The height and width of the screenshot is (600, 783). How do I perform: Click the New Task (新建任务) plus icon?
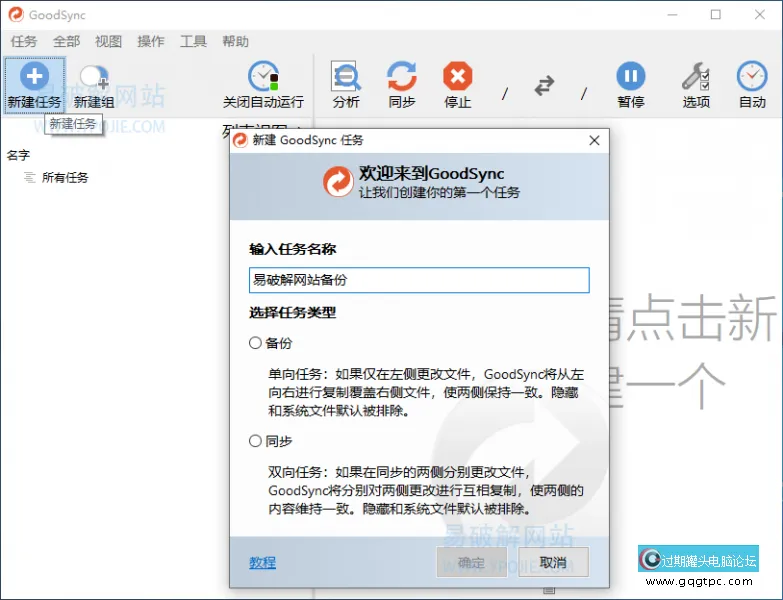(34, 76)
